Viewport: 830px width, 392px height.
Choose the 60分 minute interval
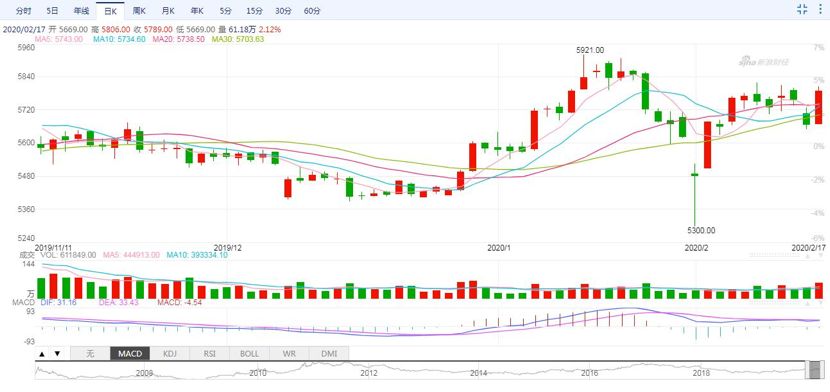coord(312,11)
